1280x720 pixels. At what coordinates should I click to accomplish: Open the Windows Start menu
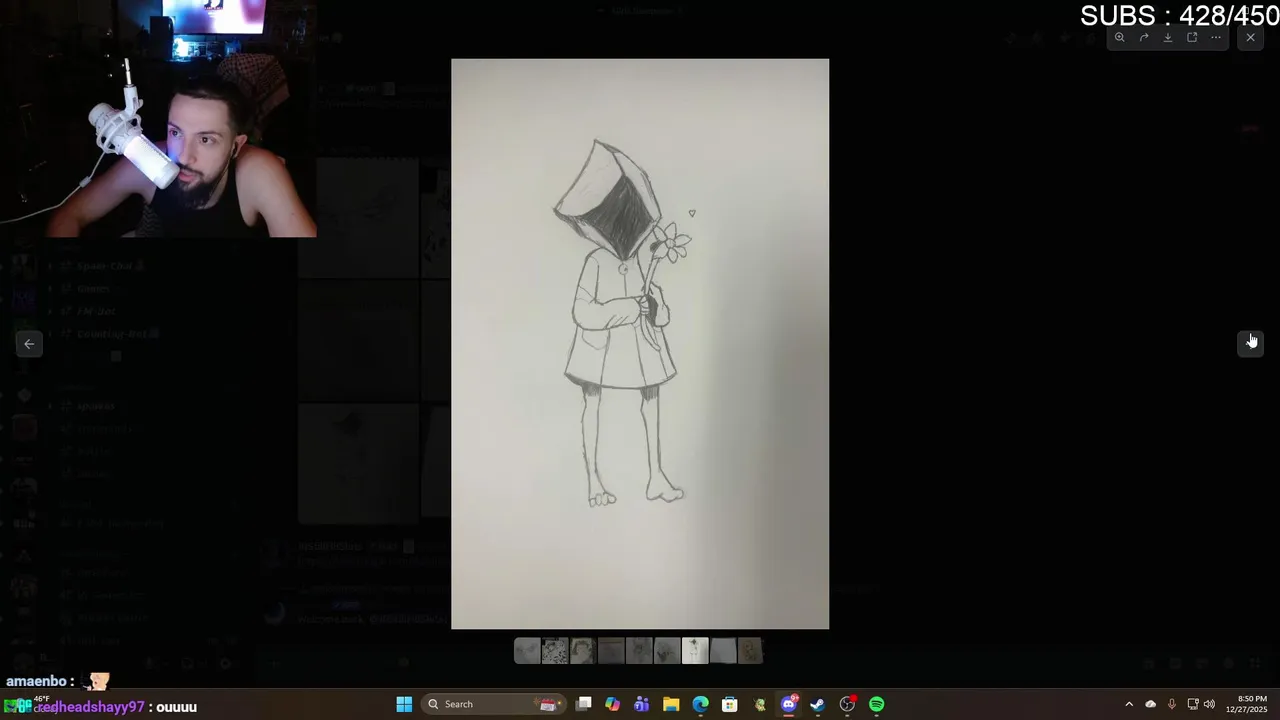(404, 704)
